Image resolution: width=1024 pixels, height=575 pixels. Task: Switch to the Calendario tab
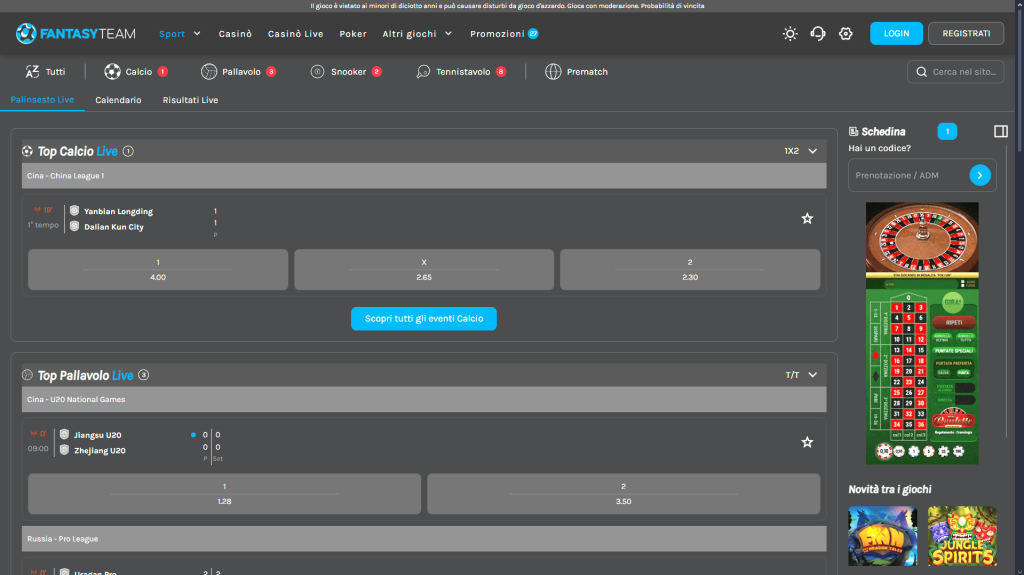click(118, 100)
